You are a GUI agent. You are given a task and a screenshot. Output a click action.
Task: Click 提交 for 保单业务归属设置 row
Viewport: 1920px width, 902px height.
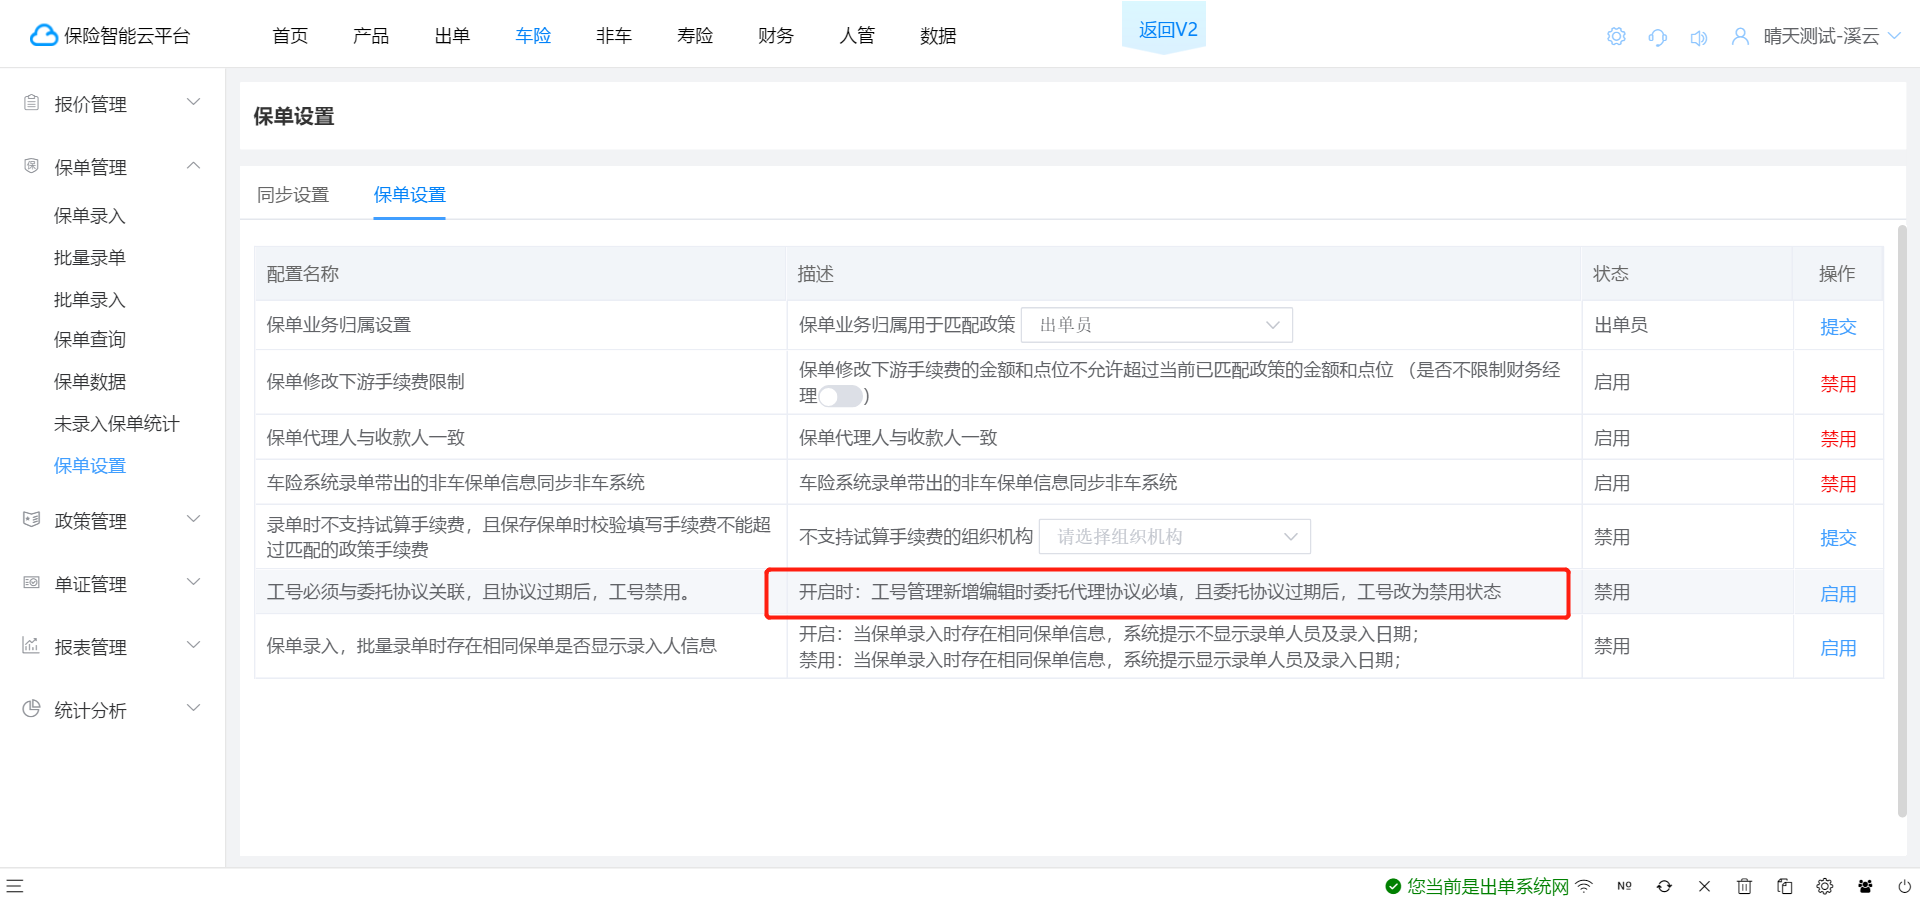click(1838, 327)
